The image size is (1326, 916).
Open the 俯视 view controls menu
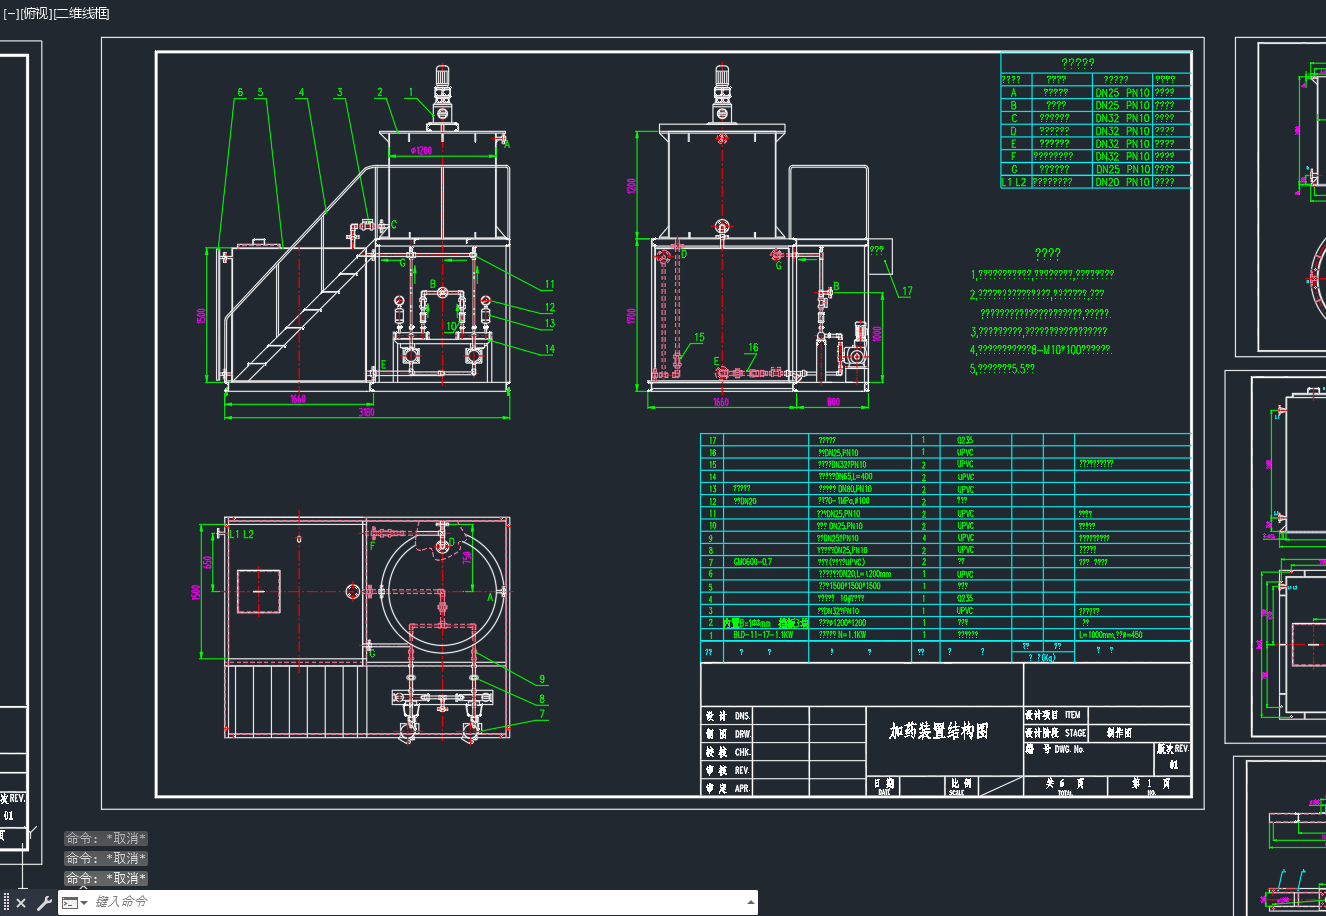tap(35, 13)
